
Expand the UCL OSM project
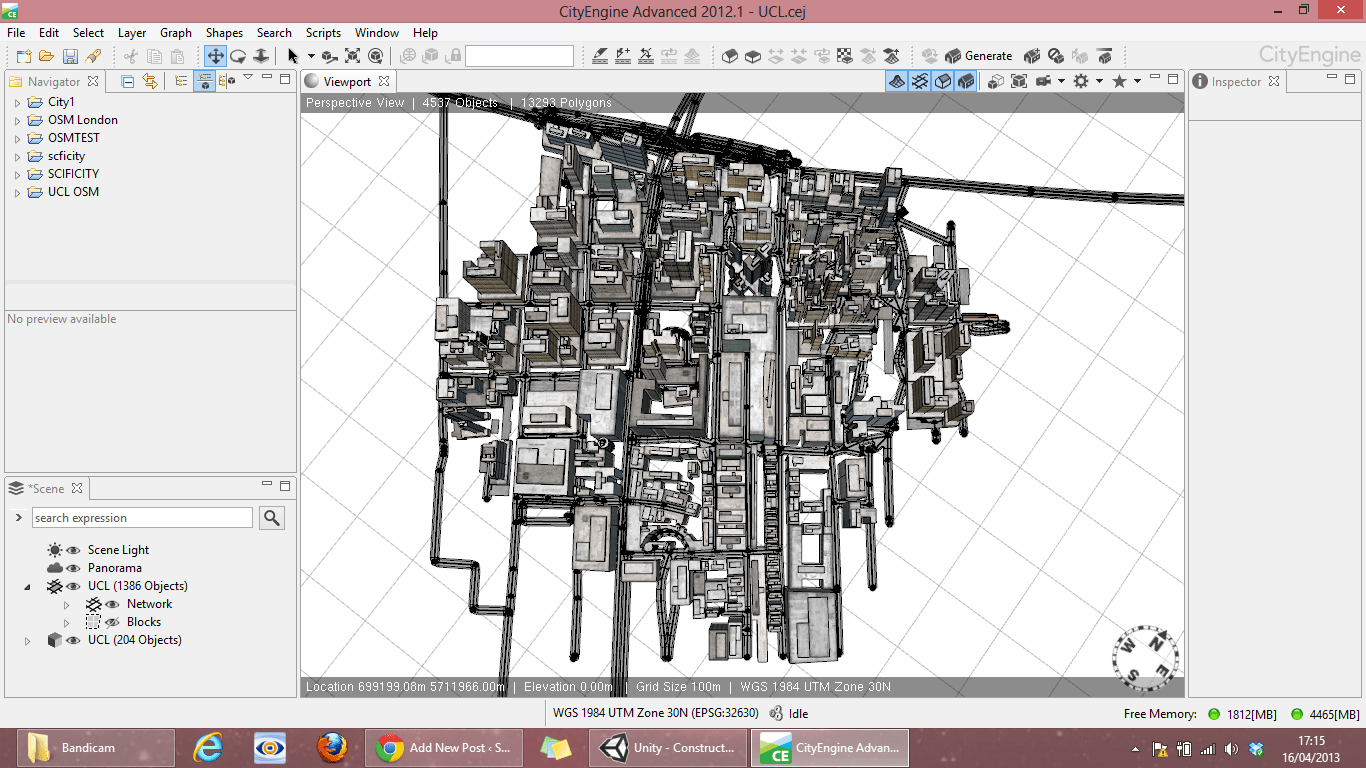(17, 192)
